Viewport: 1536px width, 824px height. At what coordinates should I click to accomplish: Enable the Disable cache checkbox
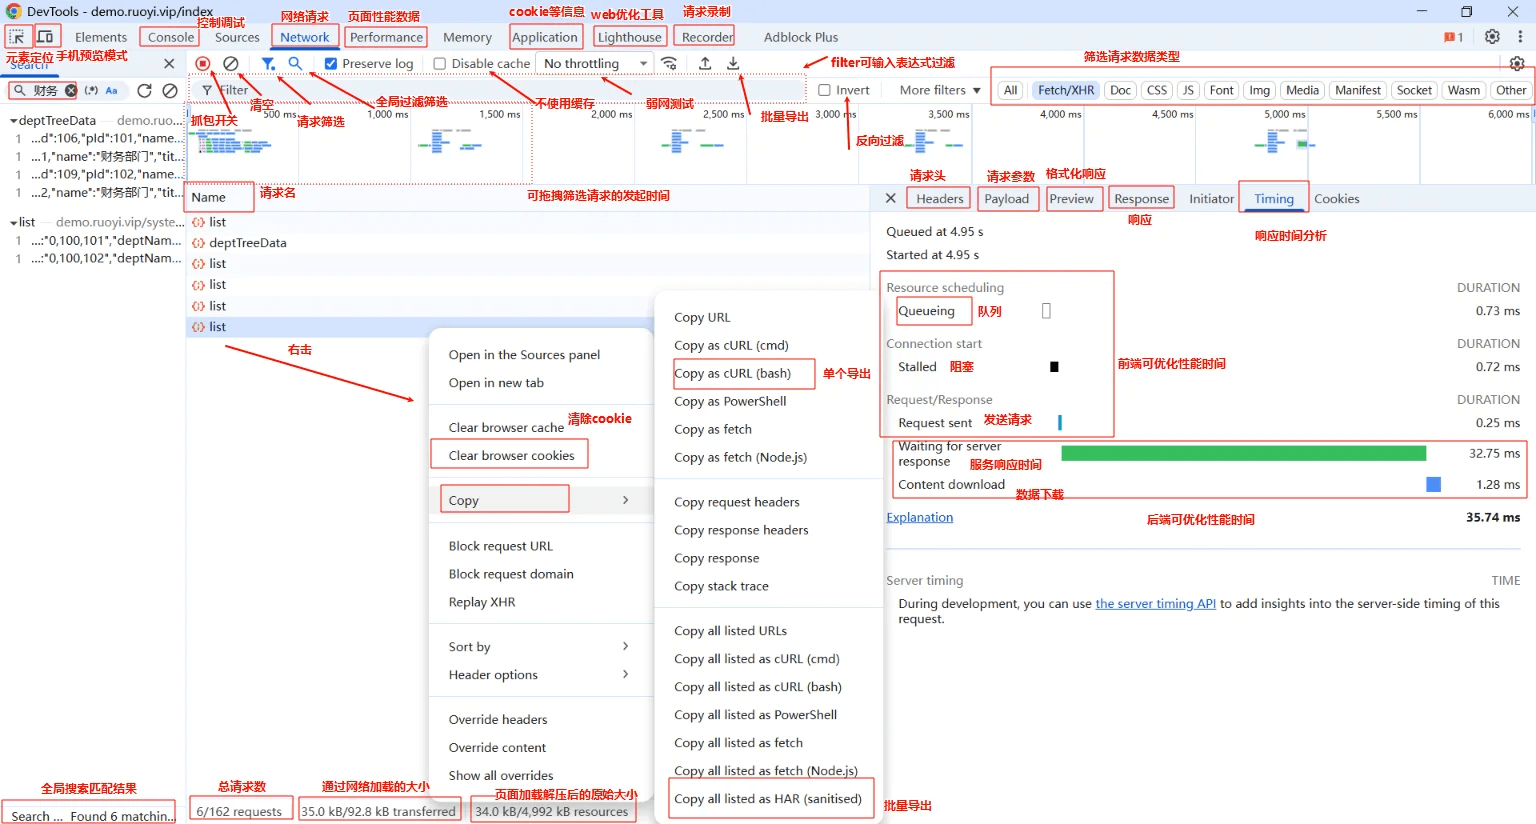coord(440,64)
